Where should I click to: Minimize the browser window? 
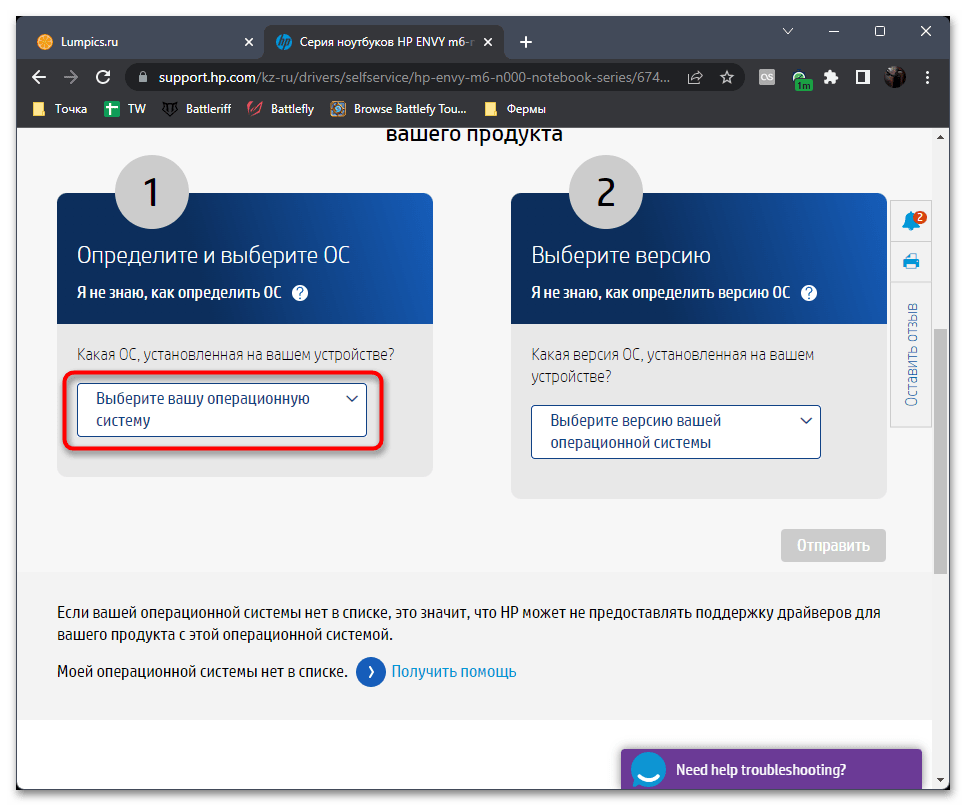834,31
